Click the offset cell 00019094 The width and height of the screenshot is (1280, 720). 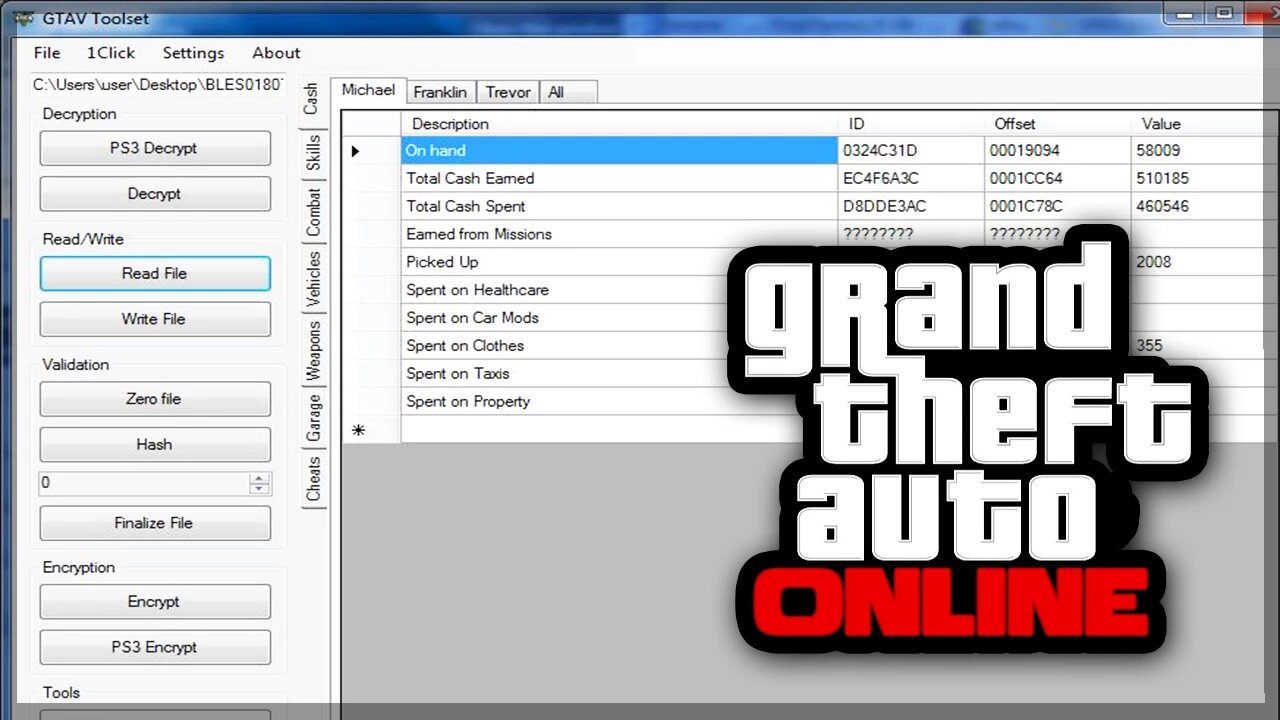click(1057, 151)
